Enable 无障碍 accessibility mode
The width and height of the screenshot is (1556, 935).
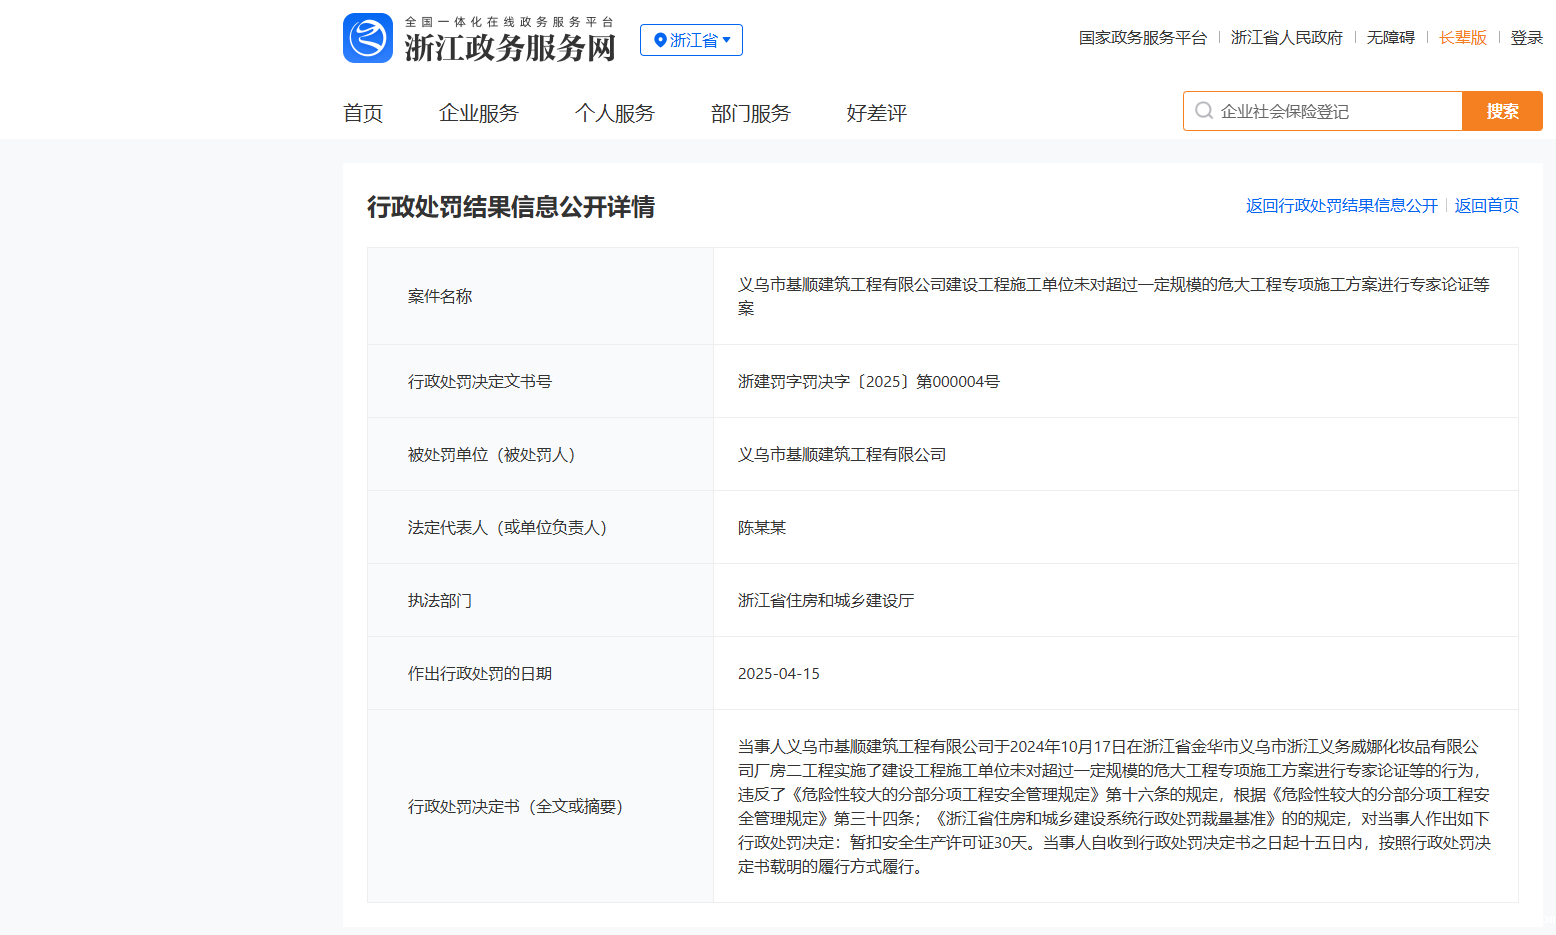tap(1391, 37)
